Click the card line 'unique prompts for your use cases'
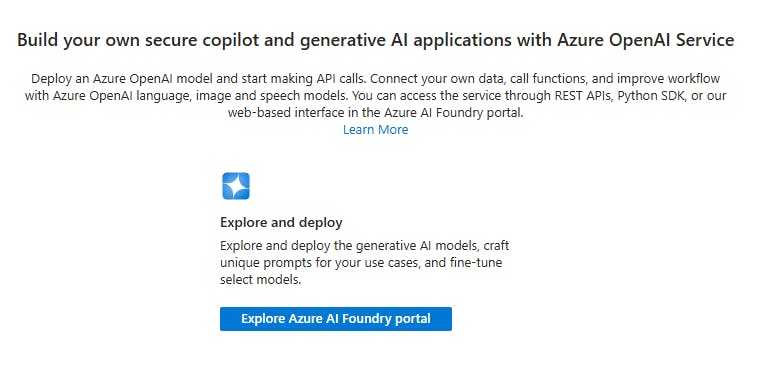This screenshot has width=763, height=389. [x=361, y=262]
